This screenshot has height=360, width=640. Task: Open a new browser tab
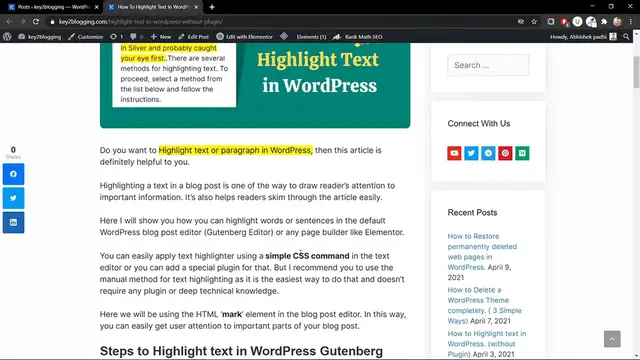(x=212, y=7)
